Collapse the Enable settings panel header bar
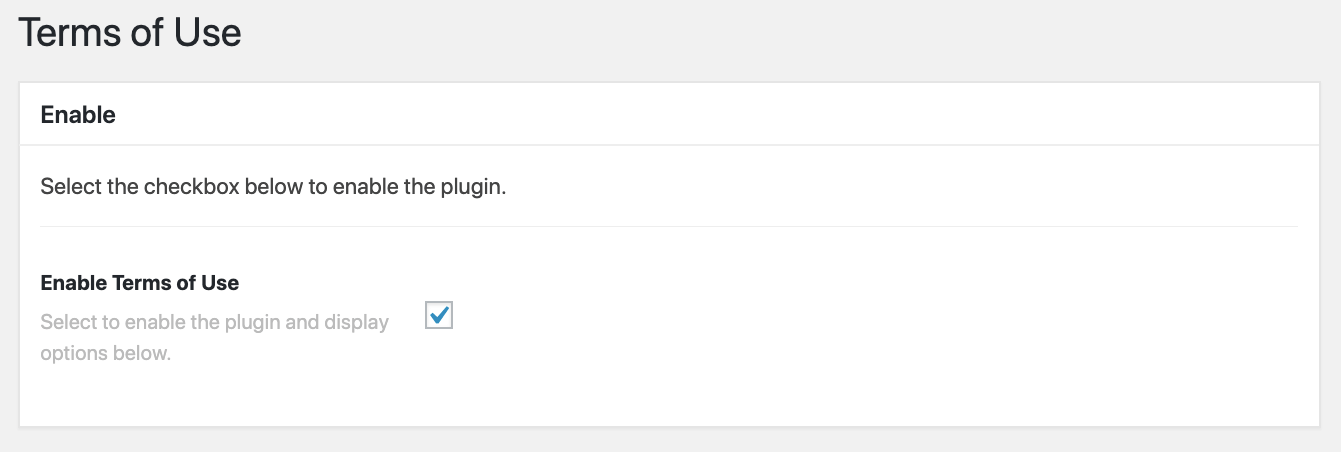1341x452 pixels. tap(668, 115)
